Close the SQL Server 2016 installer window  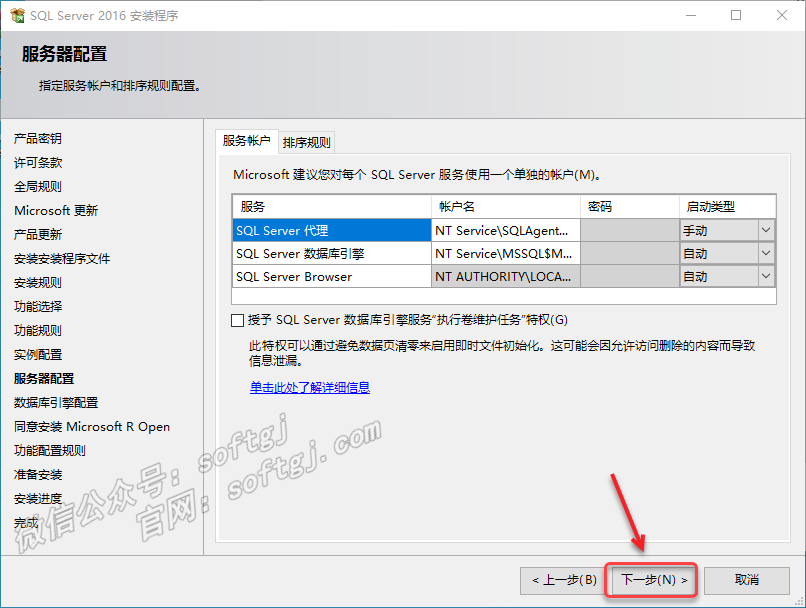782,15
